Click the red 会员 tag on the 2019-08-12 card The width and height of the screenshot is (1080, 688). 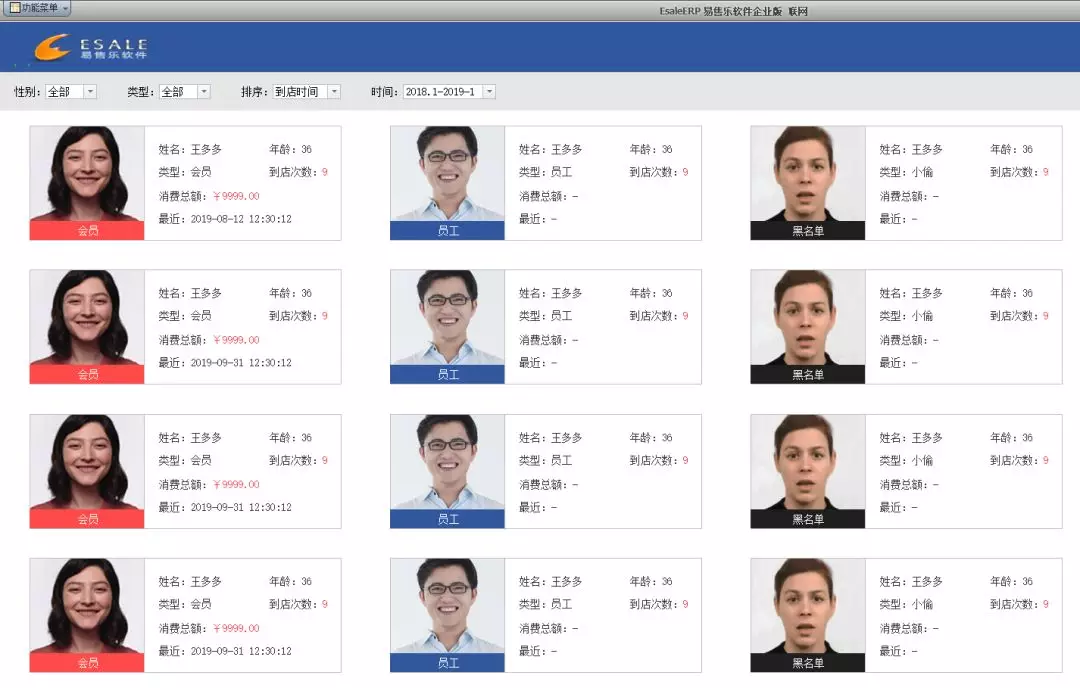click(87, 231)
